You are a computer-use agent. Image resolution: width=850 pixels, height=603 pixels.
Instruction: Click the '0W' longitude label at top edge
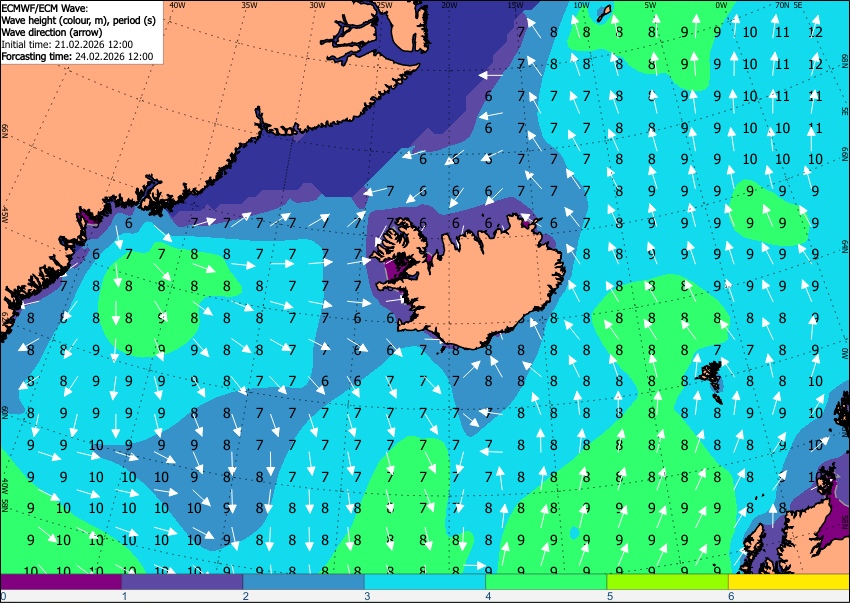pos(721,5)
